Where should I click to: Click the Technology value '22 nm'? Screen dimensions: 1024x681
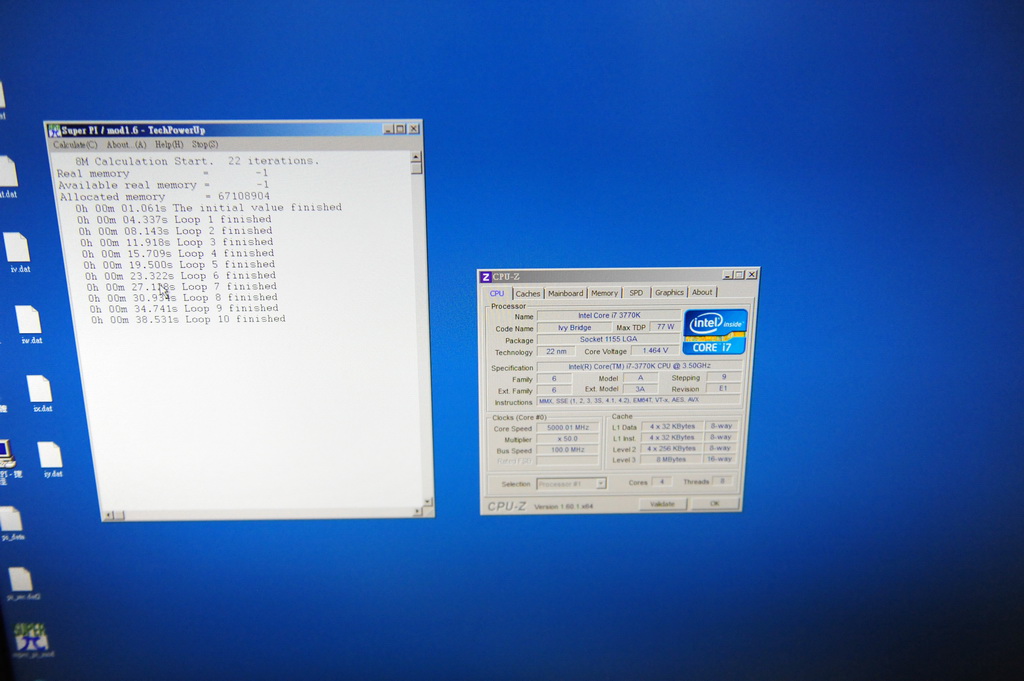pos(556,351)
